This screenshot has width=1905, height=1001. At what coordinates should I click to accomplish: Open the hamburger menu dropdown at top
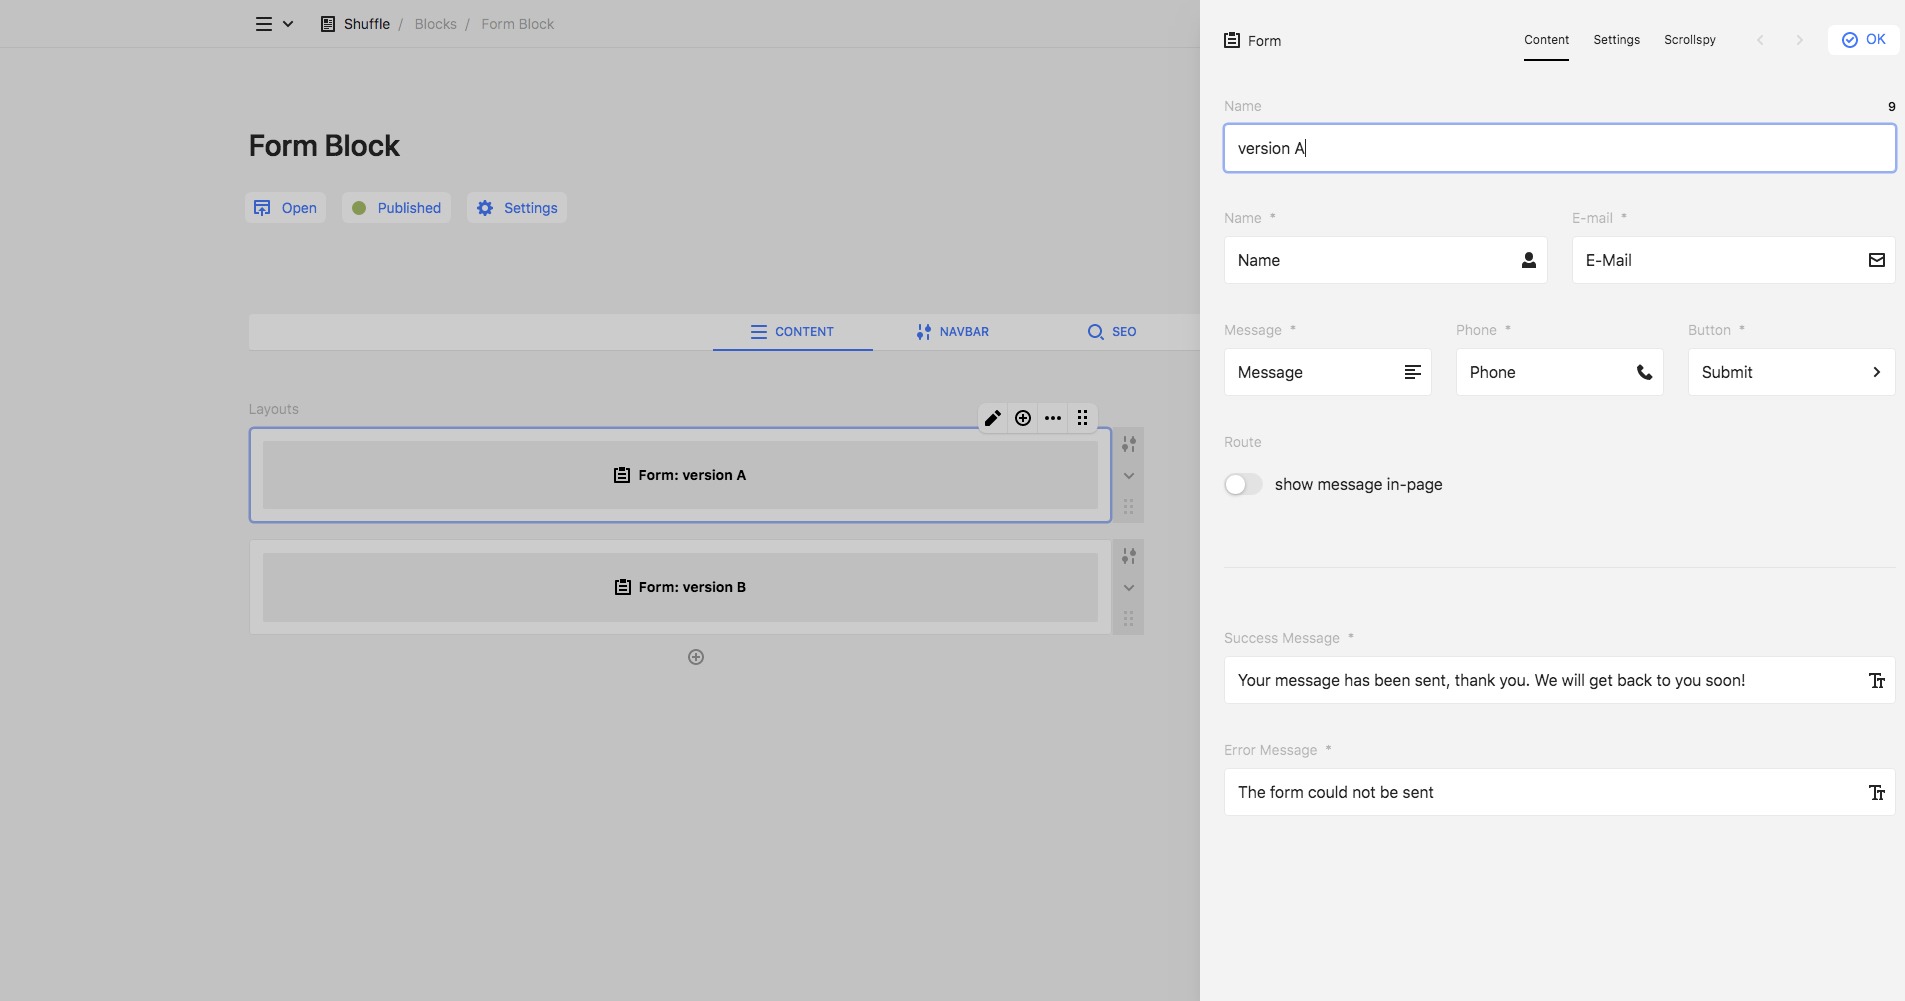point(273,24)
